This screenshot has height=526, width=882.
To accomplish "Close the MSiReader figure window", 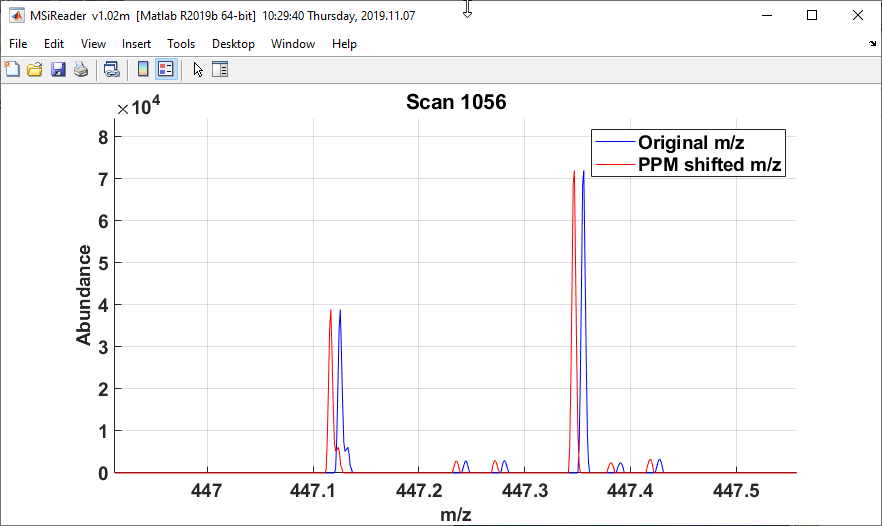I will [857, 15].
